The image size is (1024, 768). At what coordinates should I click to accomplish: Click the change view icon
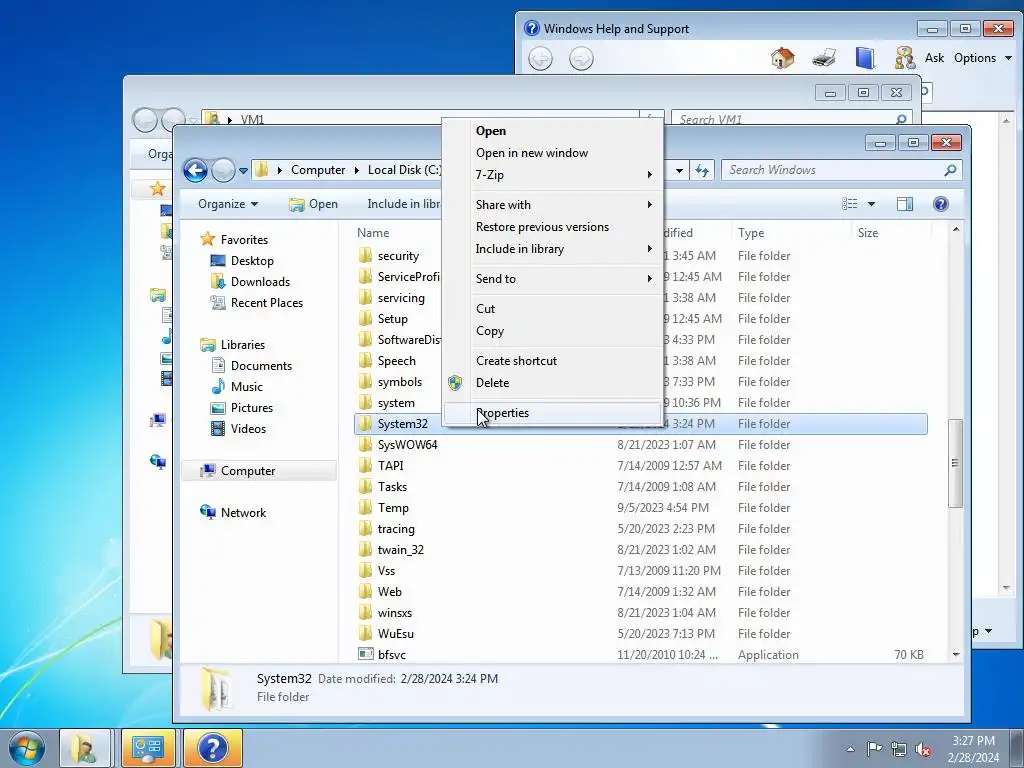(850, 204)
